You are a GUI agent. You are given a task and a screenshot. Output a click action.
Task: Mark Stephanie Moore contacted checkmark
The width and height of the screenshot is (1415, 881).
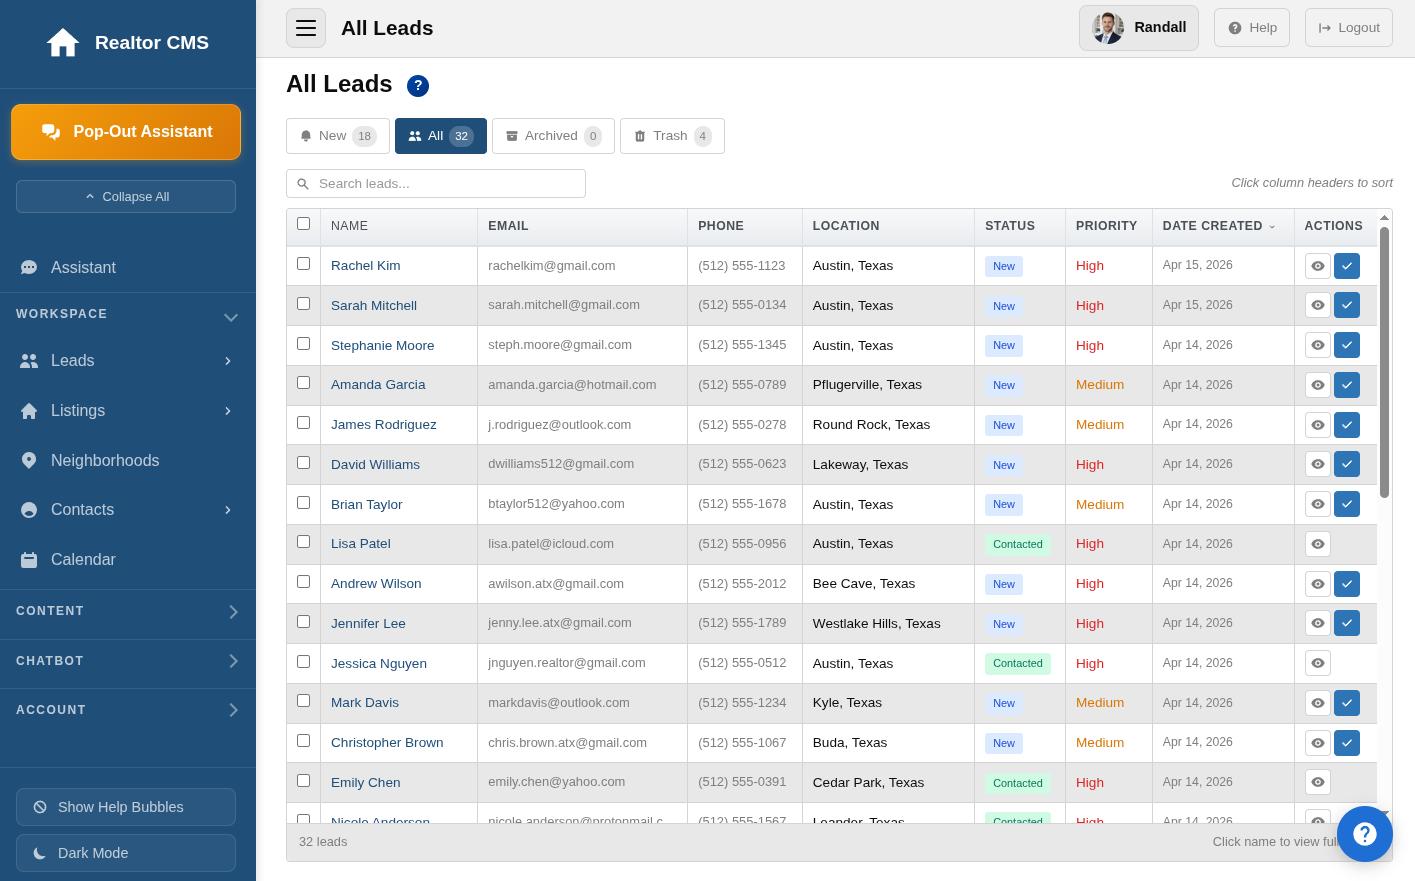1347,345
